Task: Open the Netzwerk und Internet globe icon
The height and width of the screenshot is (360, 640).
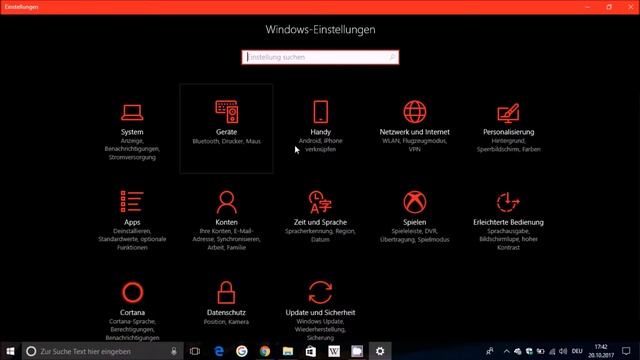Action: point(415,111)
